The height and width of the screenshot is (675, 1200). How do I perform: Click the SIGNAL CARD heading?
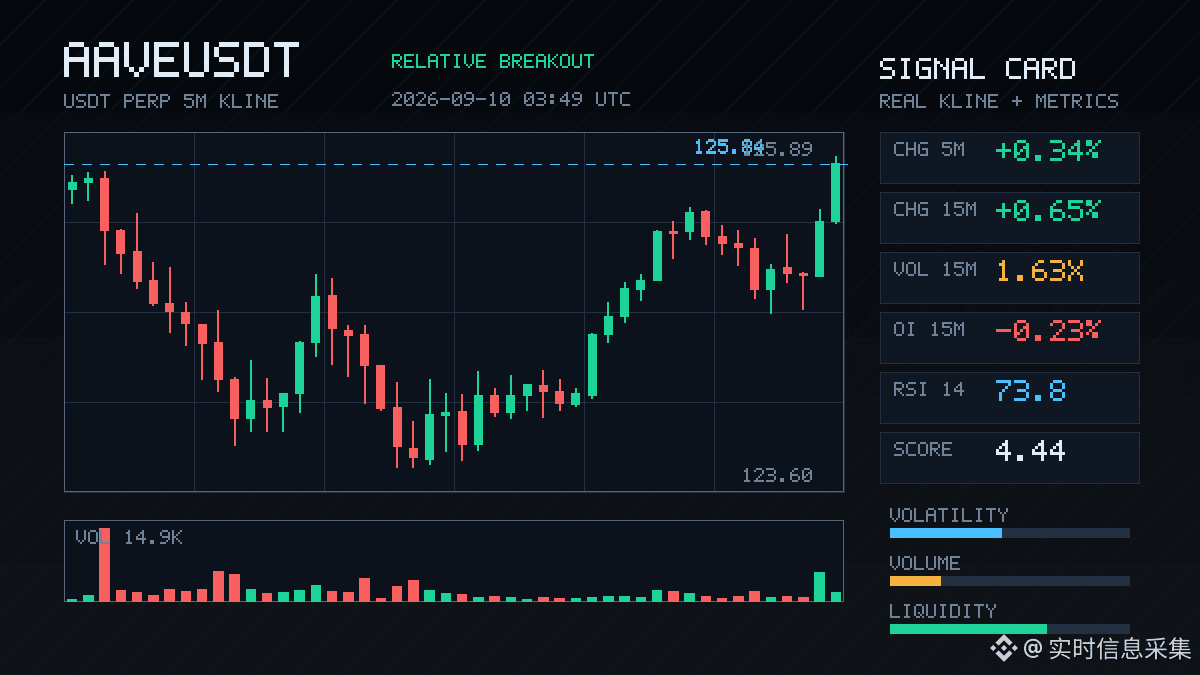pos(977,69)
